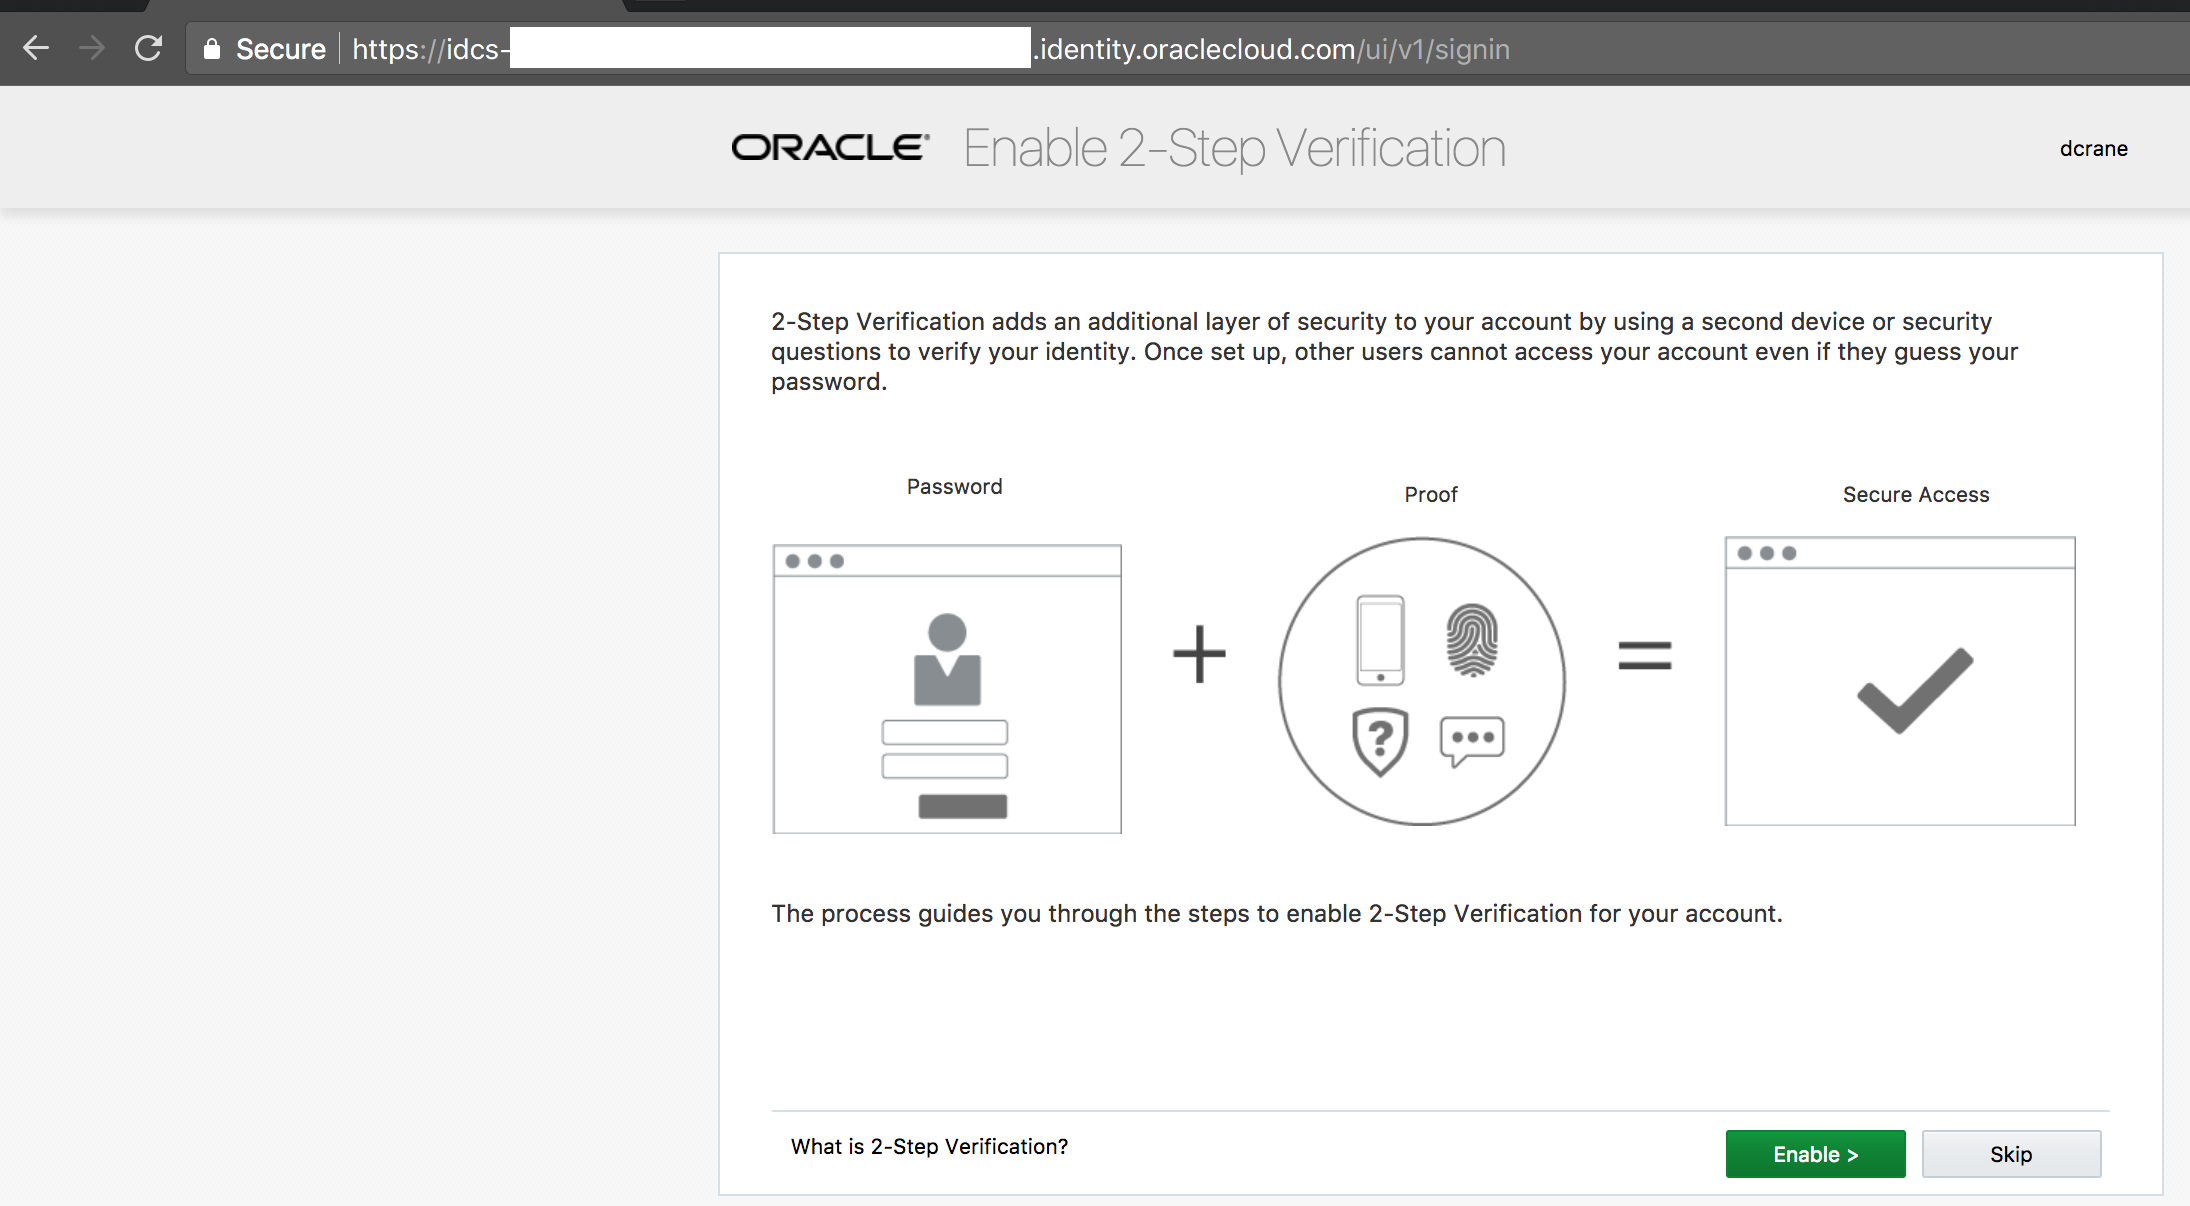Click the Enable 2-Step Verification heading
Screen dimensions: 2190x1206
[x=1235, y=148]
